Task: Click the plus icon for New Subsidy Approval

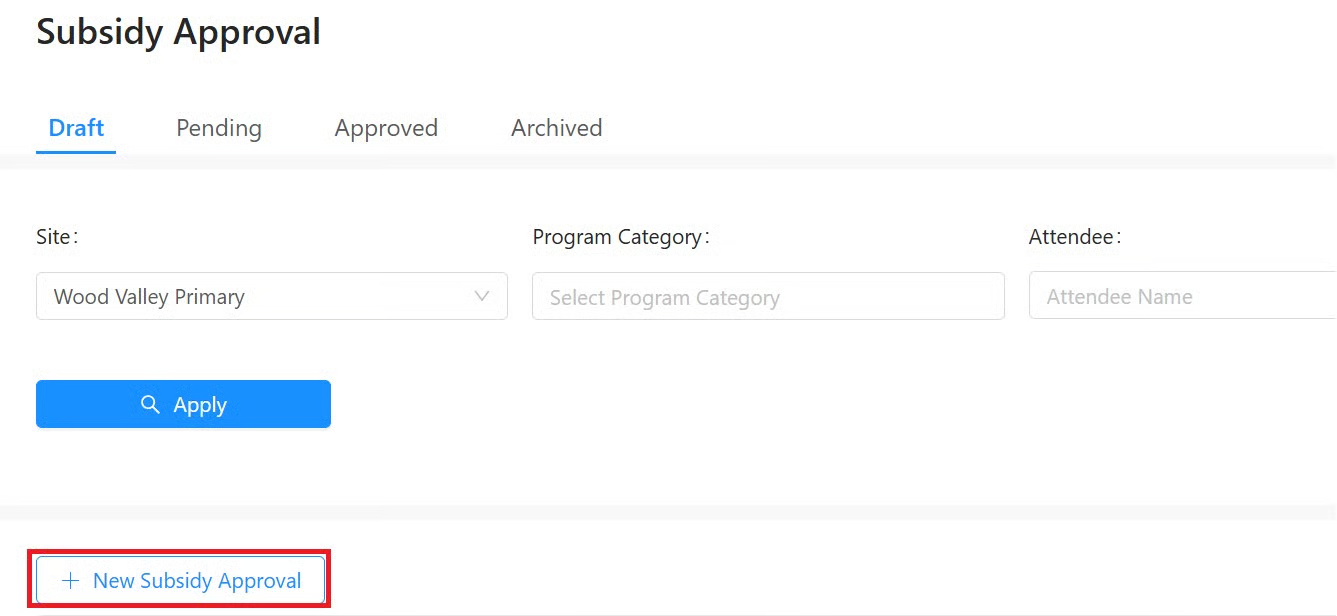Action: [70, 581]
